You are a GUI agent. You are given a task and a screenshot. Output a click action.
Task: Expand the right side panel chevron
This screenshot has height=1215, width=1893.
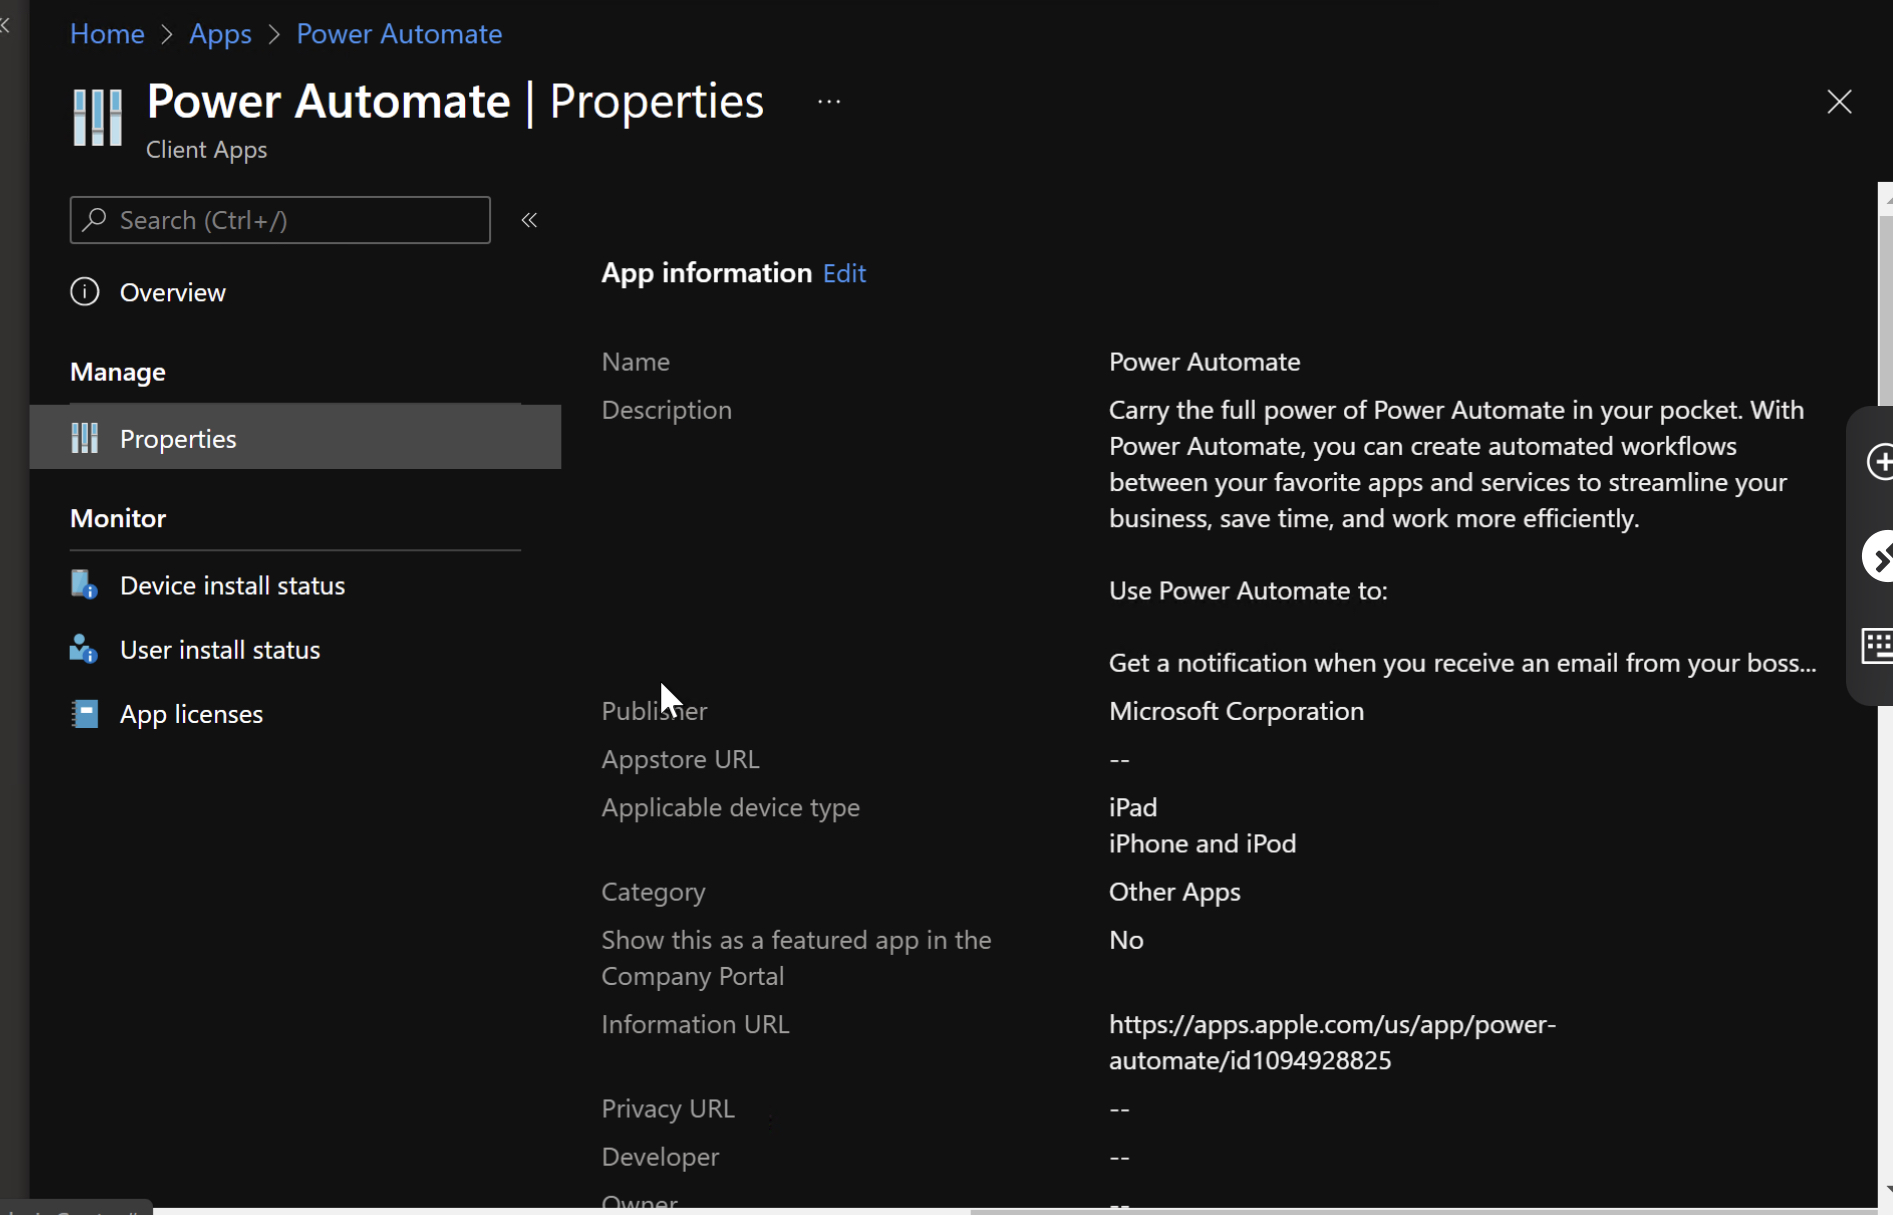[x=1881, y=556]
